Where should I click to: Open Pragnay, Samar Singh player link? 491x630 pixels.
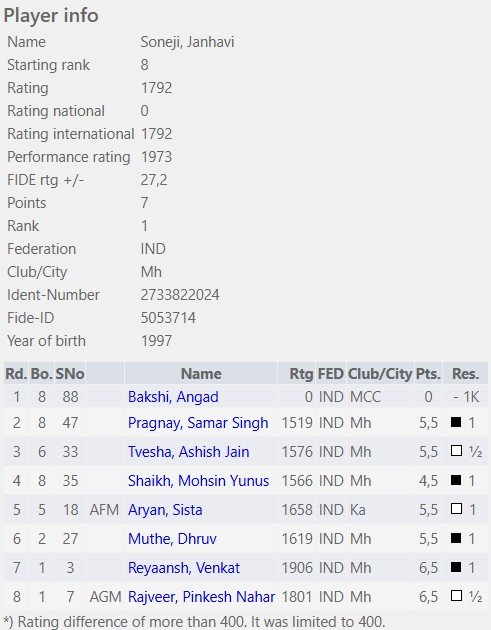[x=198, y=423]
